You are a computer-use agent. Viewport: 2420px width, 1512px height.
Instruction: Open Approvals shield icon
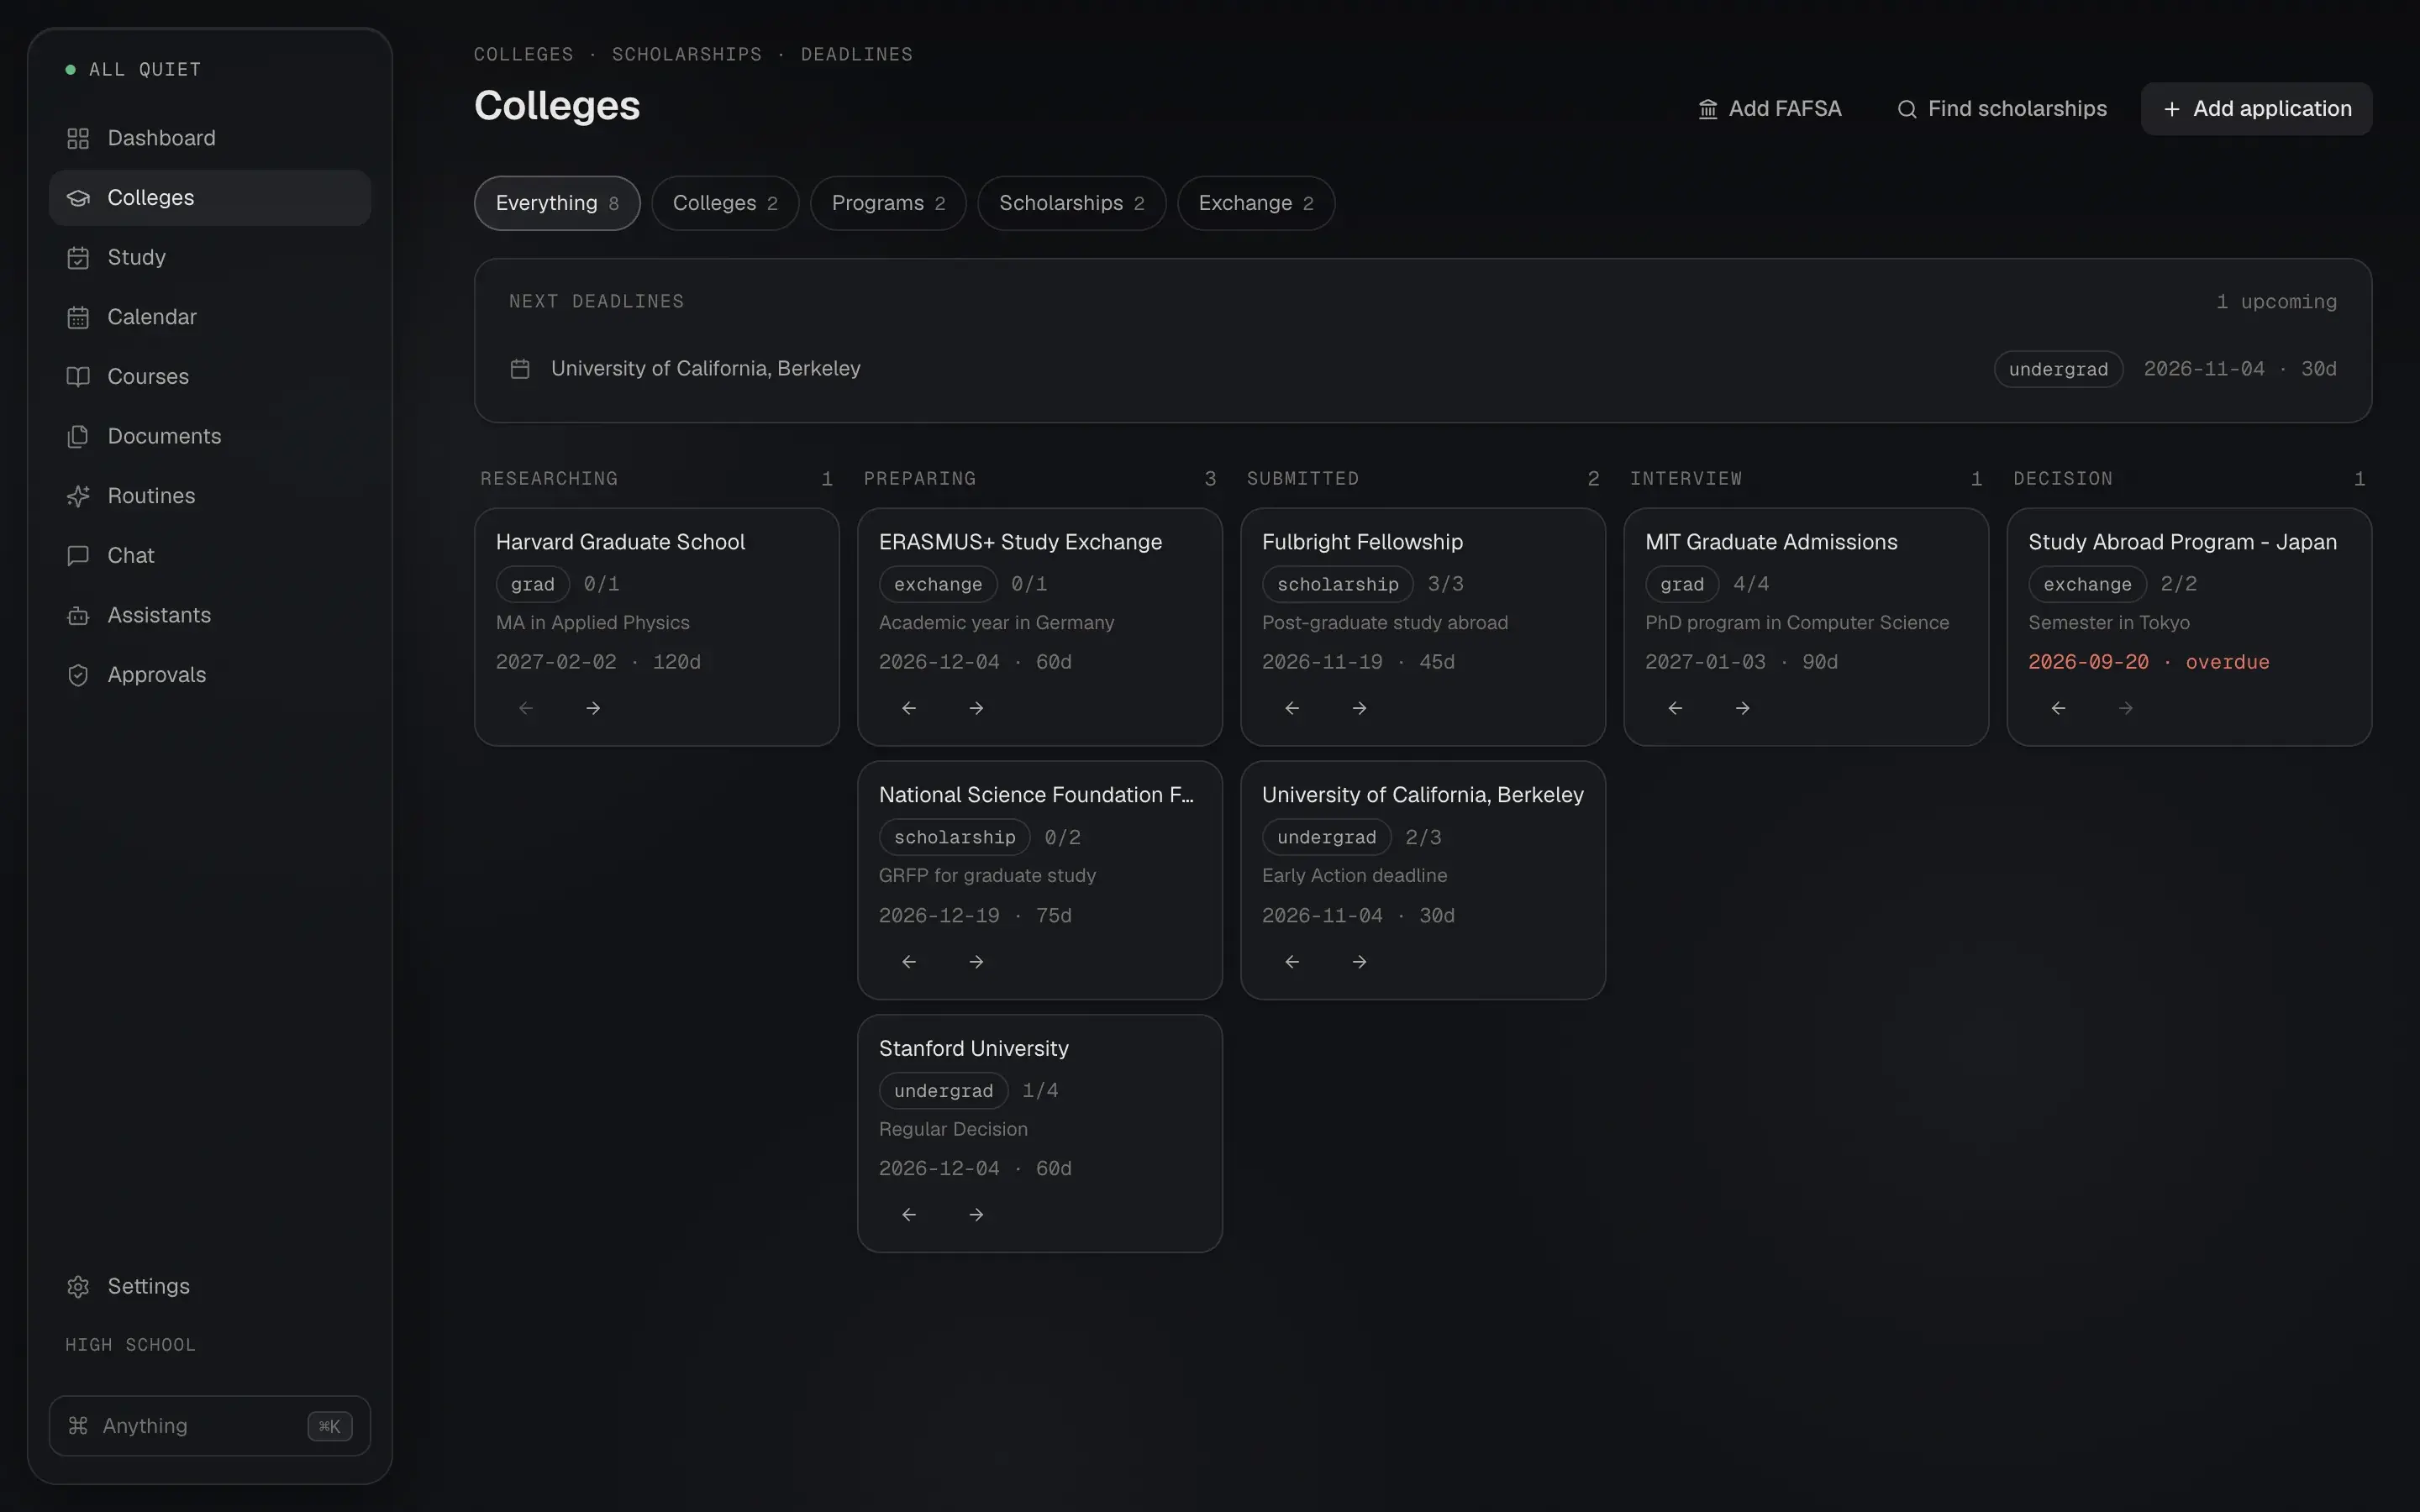(78, 675)
